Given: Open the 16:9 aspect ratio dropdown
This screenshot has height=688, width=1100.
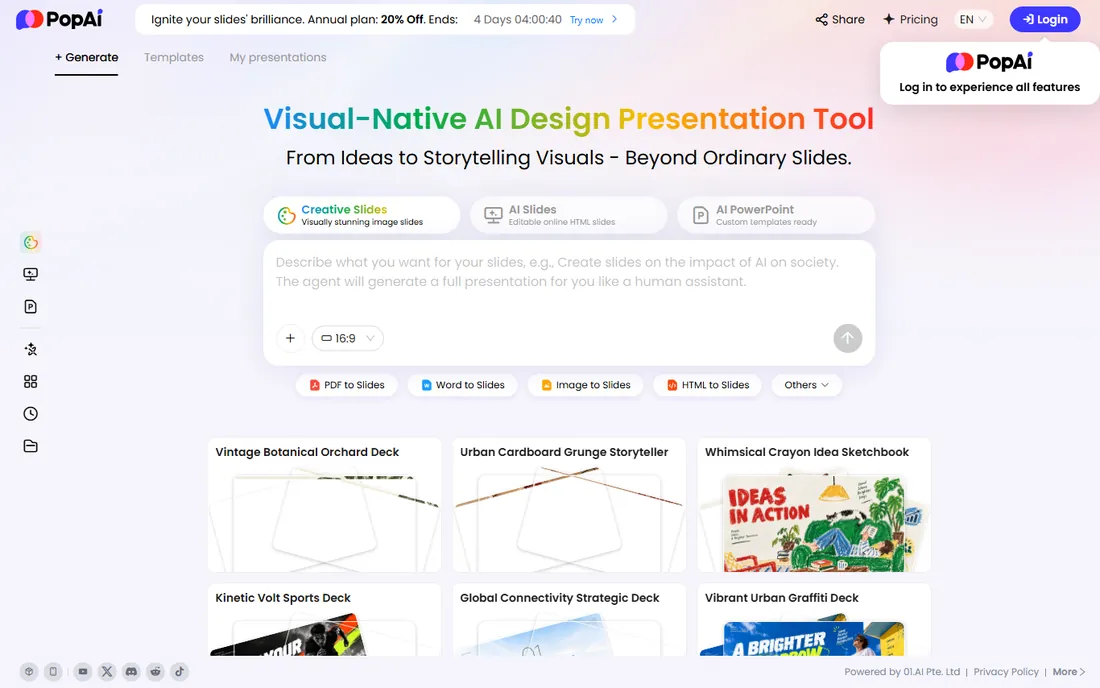Looking at the screenshot, I should pyautogui.click(x=348, y=338).
